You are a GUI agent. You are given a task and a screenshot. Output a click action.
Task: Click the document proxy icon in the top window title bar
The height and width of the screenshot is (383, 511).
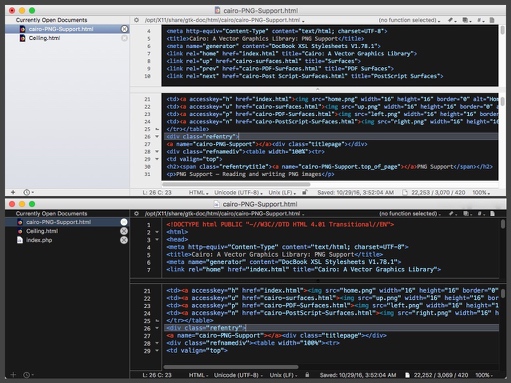pyautogui.click(x=217, y=10)
